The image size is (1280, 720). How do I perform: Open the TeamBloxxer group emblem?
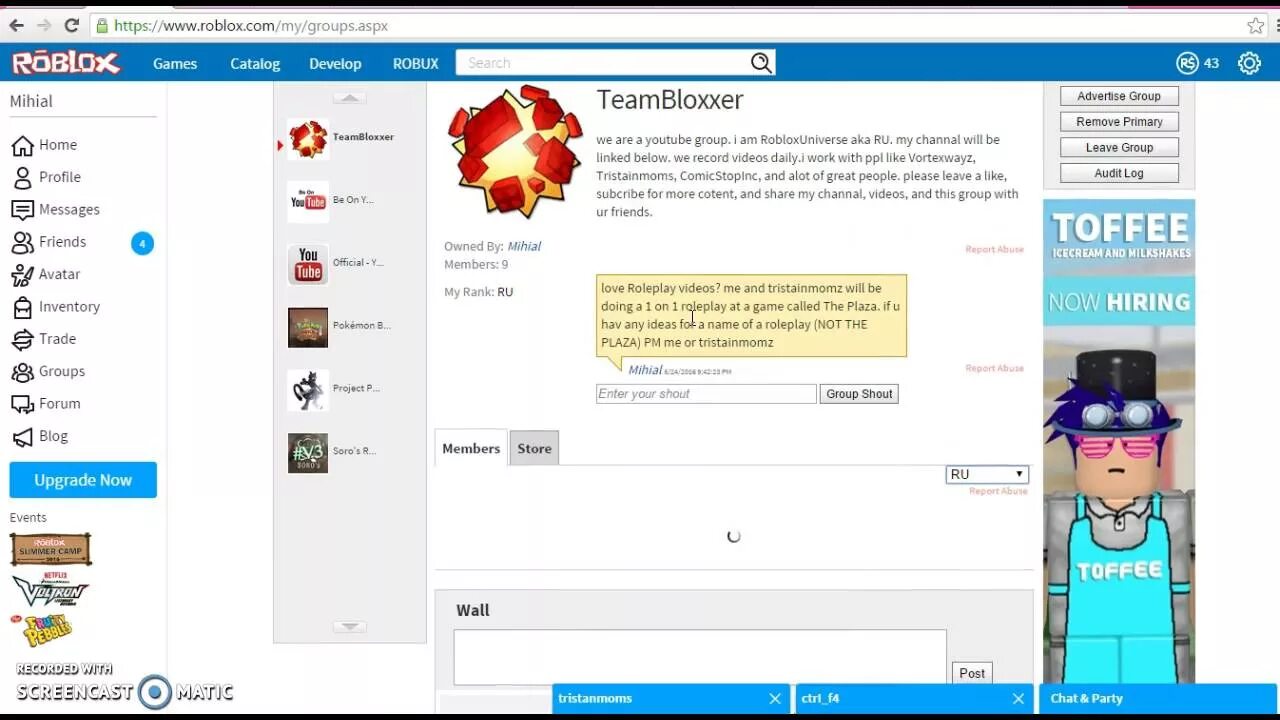[x=515, y=150]
